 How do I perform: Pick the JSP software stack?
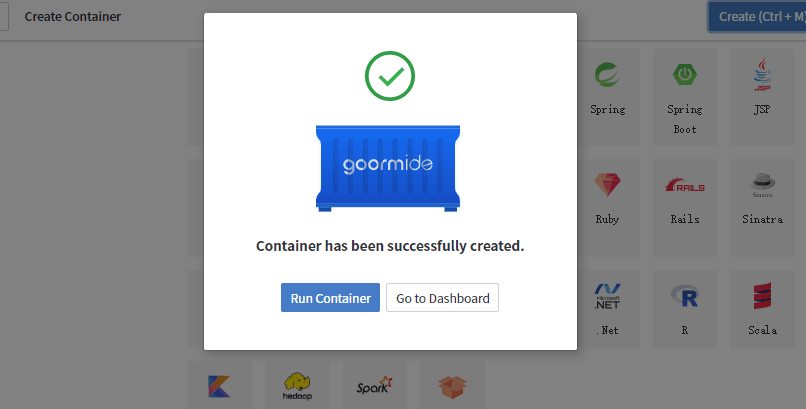762,76
